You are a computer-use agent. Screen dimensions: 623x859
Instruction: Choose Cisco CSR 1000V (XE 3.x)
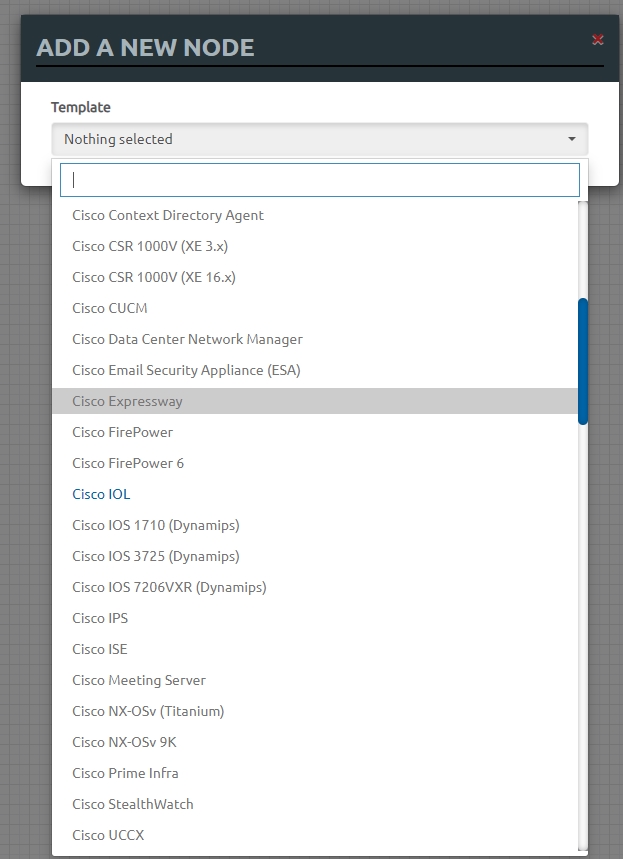[x=315, y=246]
